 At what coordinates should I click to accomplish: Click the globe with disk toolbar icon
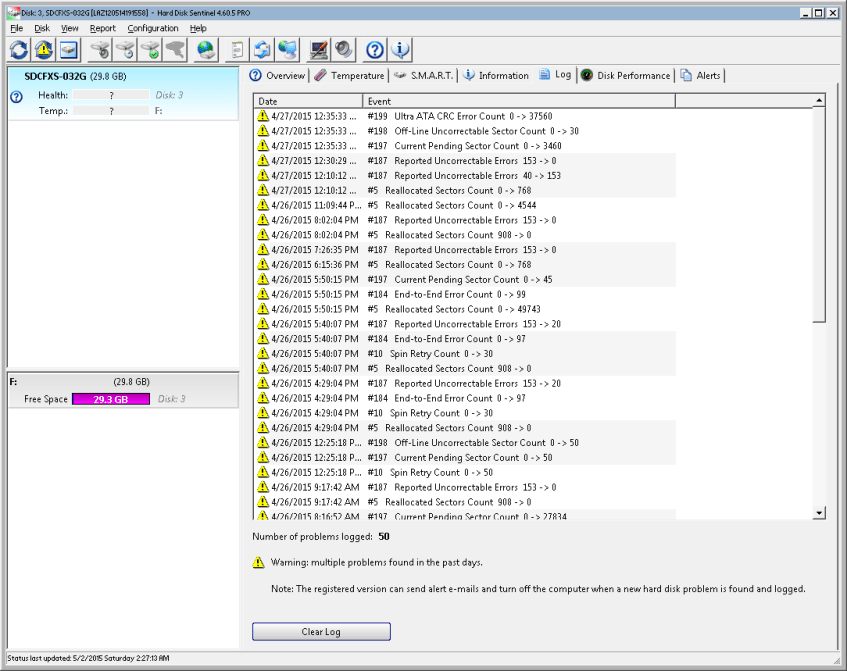tap(206, 49)
